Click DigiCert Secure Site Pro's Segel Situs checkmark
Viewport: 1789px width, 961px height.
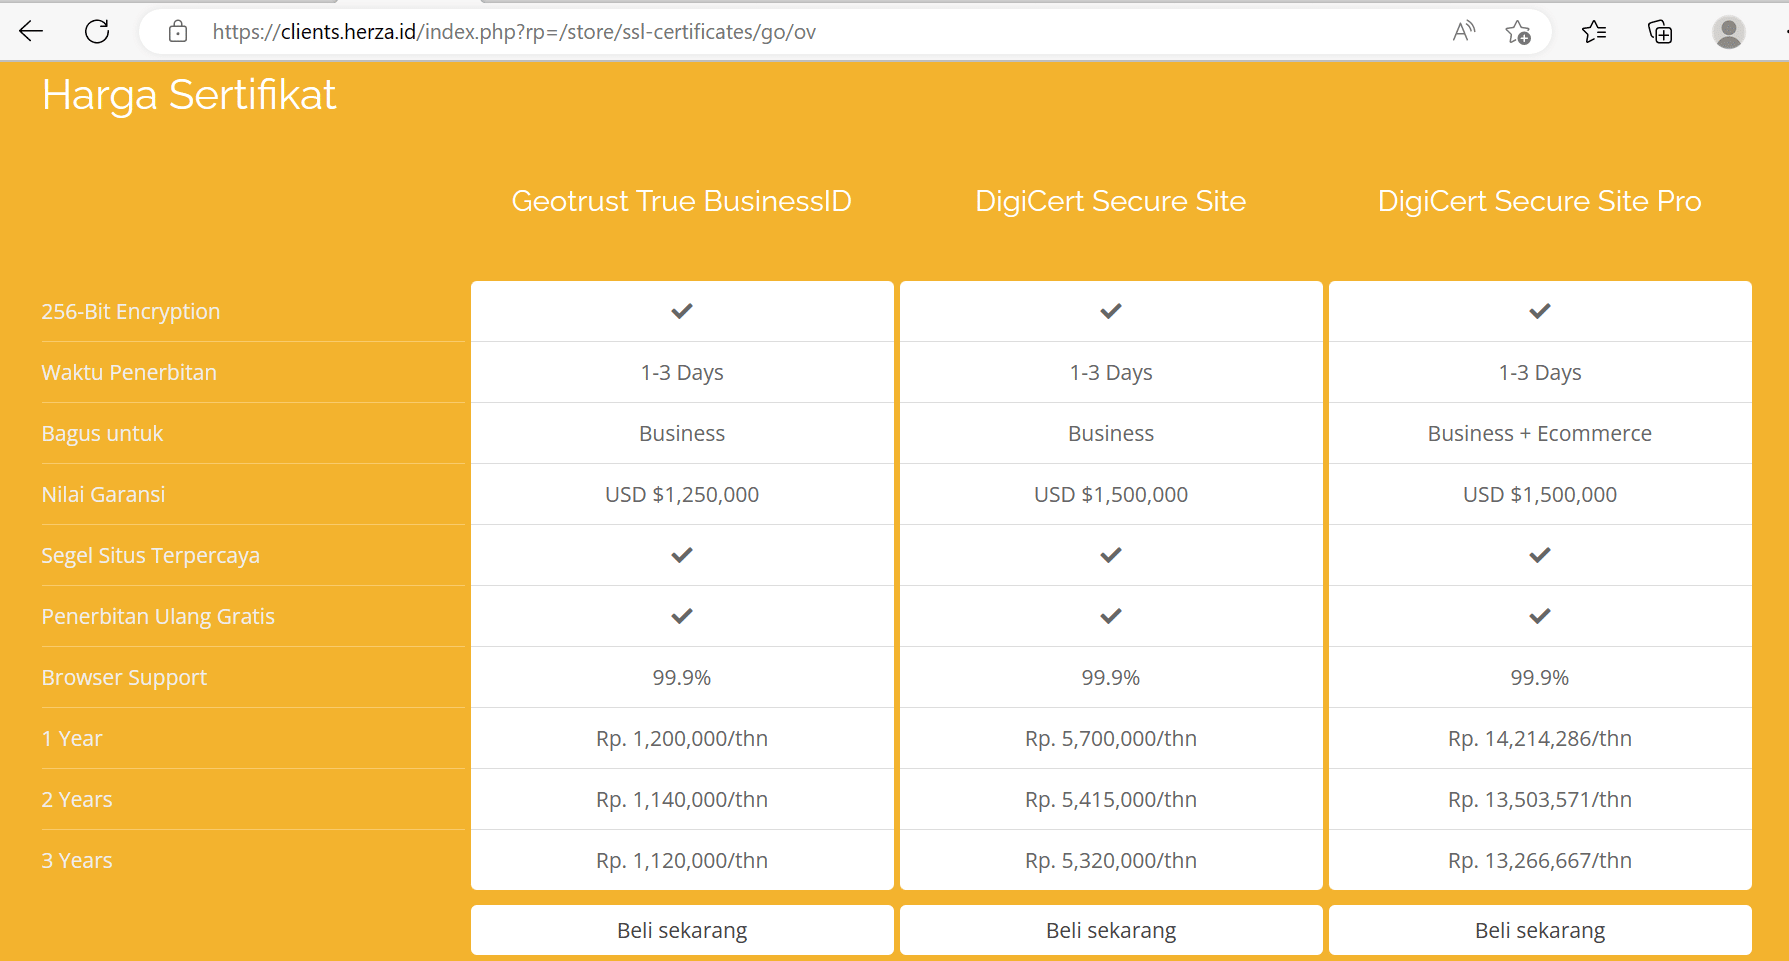(x=1540, y=555)
